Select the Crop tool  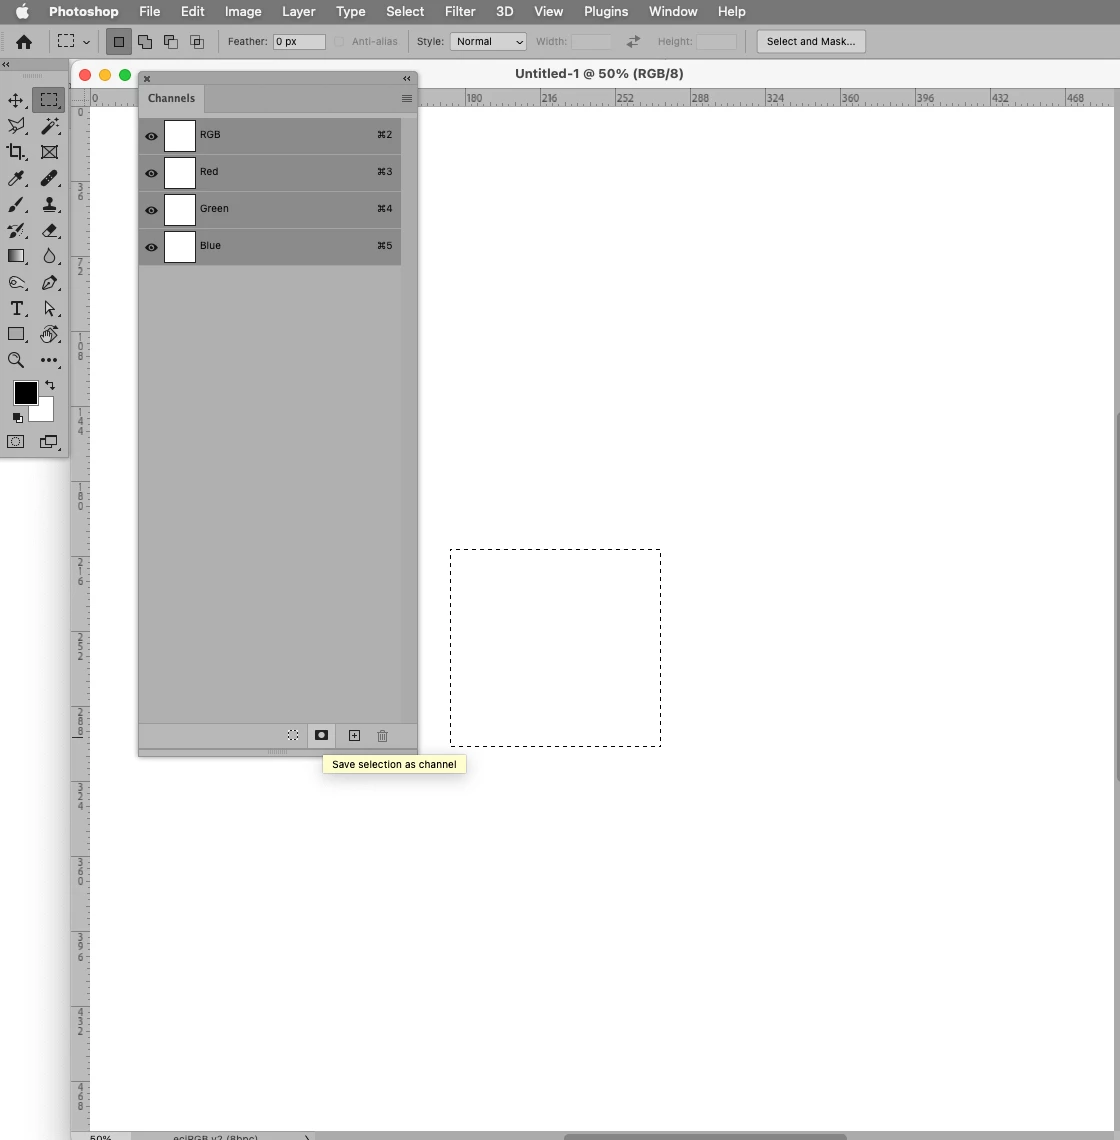(x=16, y=152)
